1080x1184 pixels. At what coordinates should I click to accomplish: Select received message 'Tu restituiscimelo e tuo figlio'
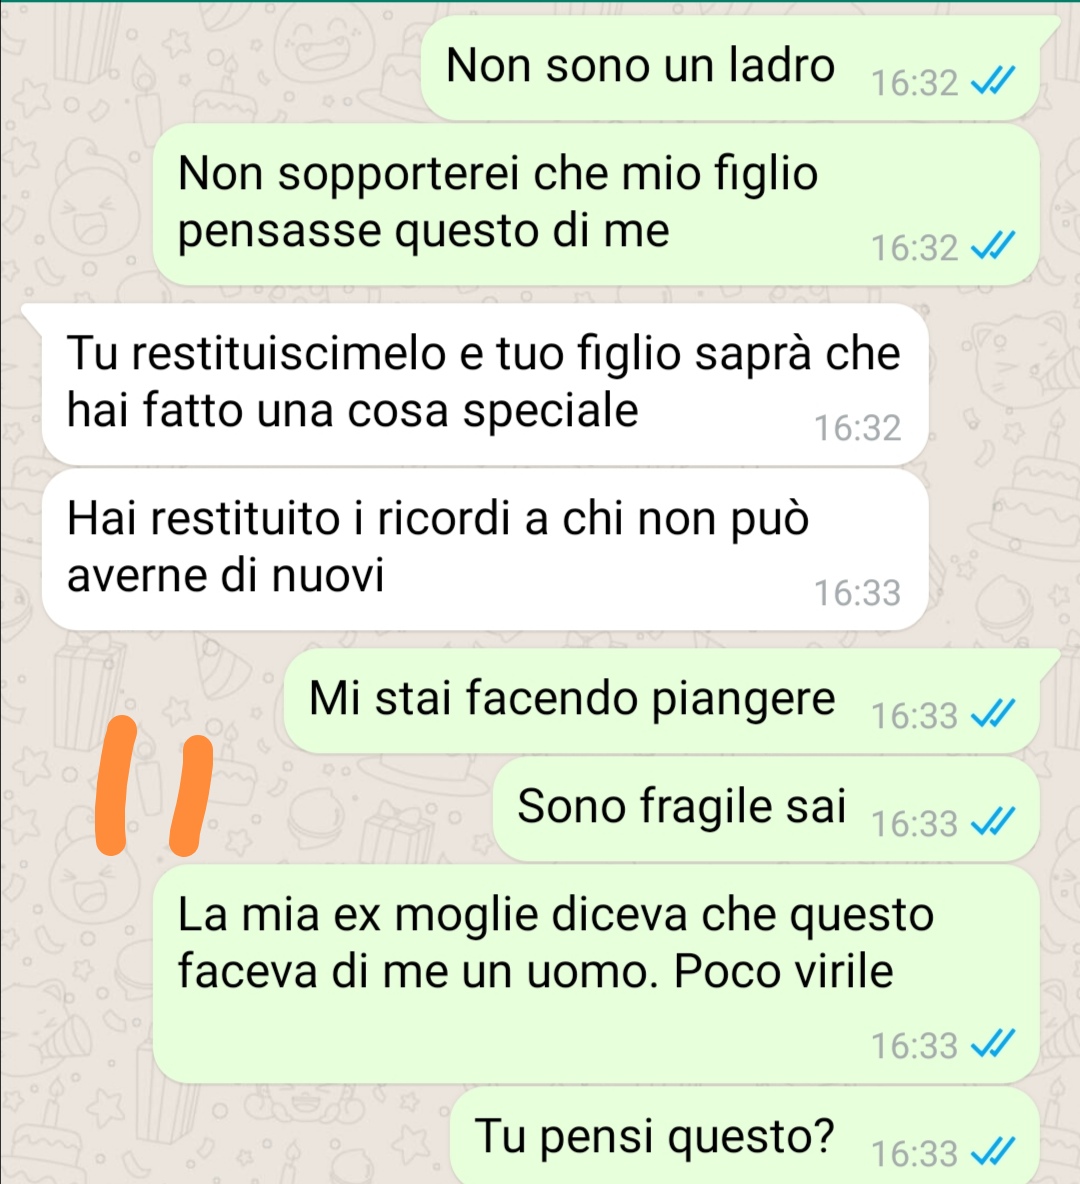coord(484,384)
